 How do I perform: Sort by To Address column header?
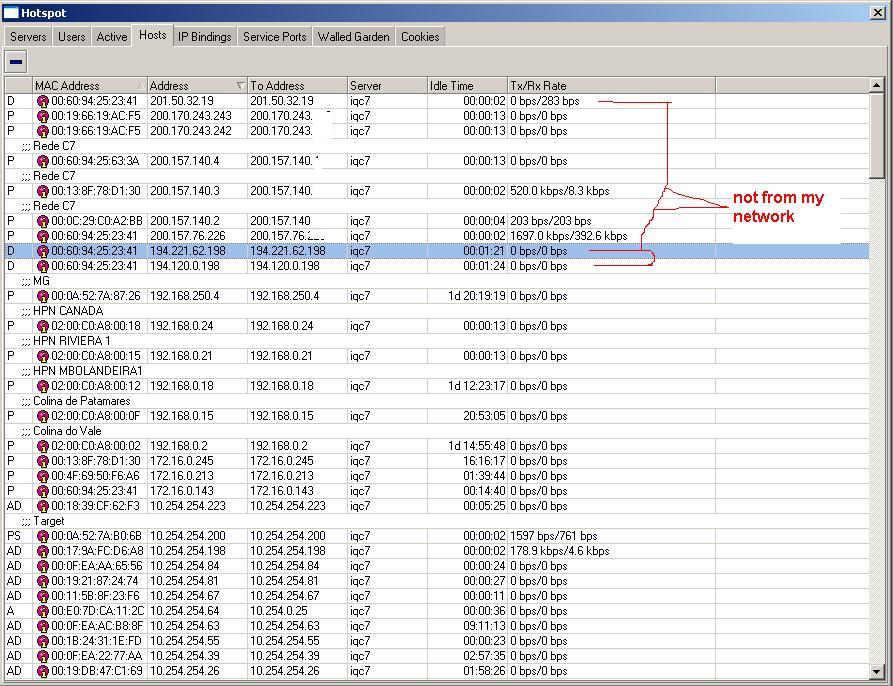[x=297, y=85]
